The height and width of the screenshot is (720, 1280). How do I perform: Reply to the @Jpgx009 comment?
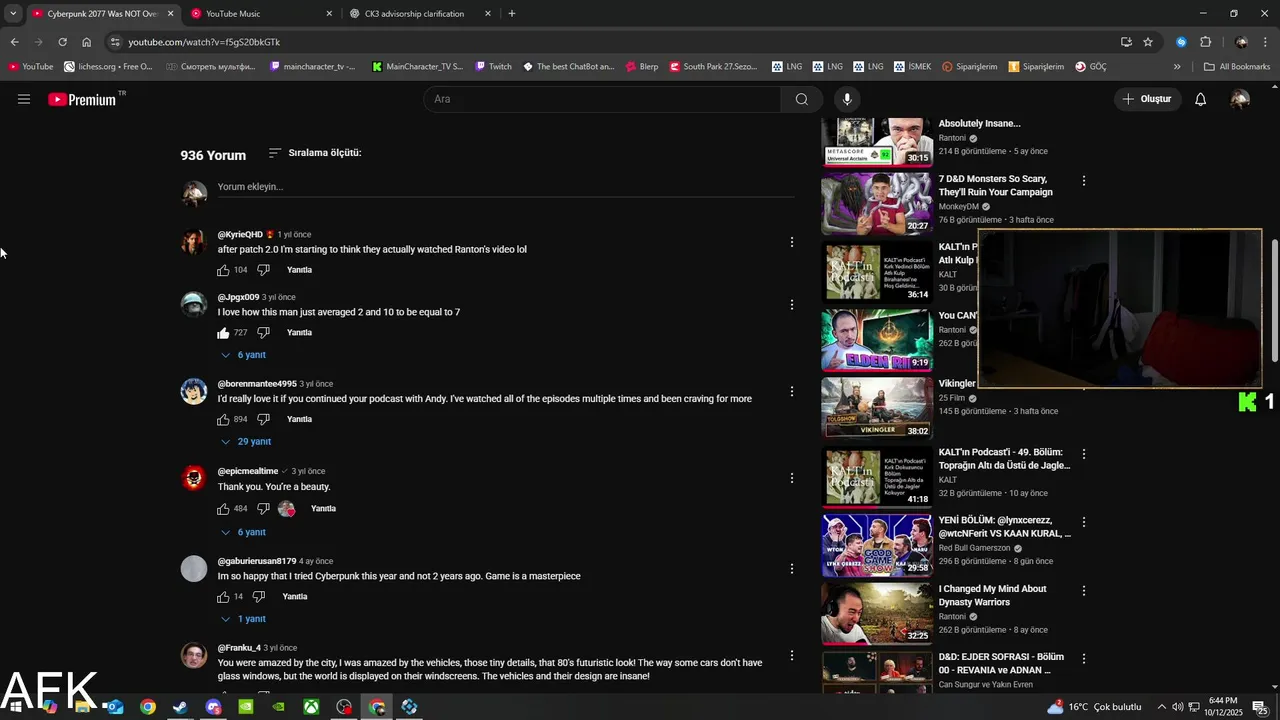(299, 332)
